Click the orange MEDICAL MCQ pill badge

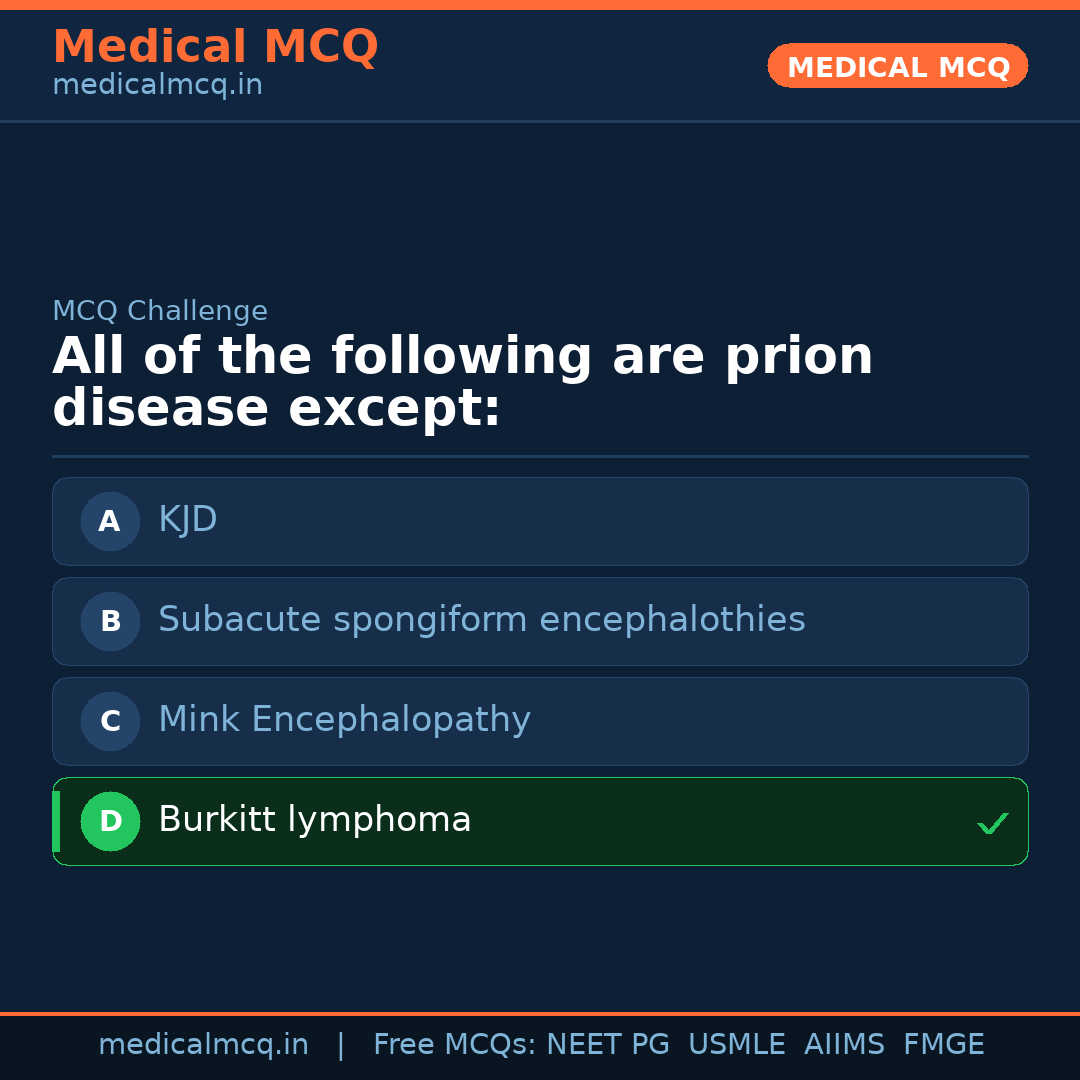click(x=897, y=66)
